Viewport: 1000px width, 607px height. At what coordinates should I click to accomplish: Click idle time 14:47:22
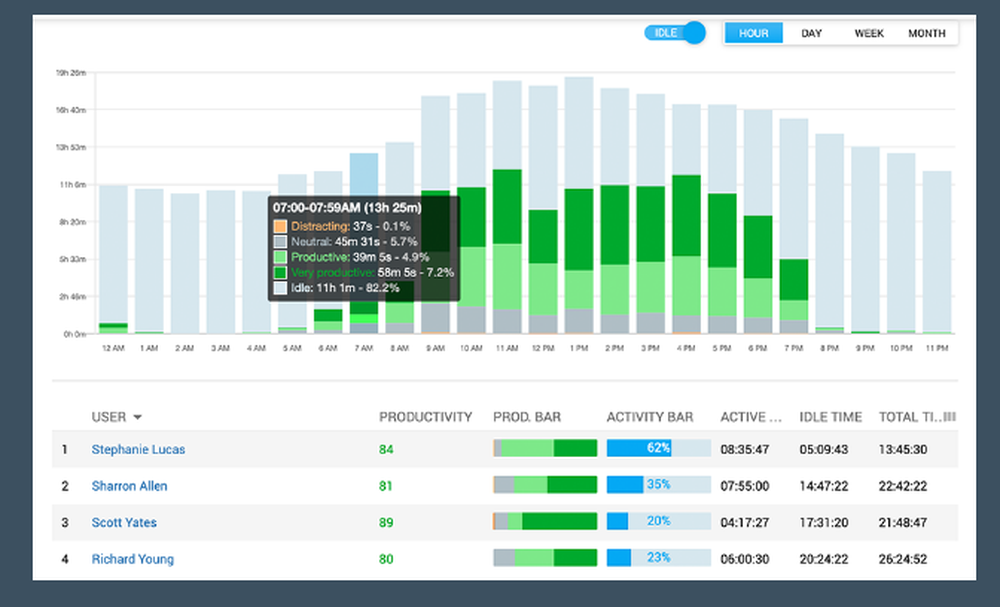pos(824,486)
